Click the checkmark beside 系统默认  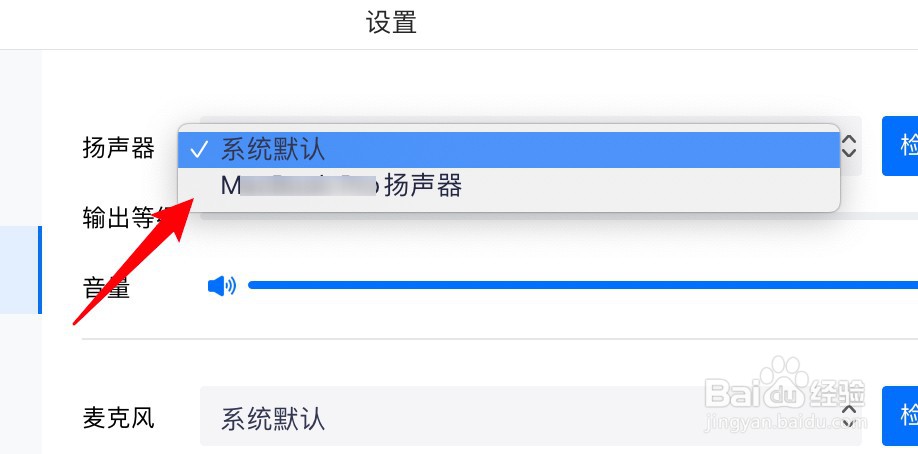[x=198, y=151]
